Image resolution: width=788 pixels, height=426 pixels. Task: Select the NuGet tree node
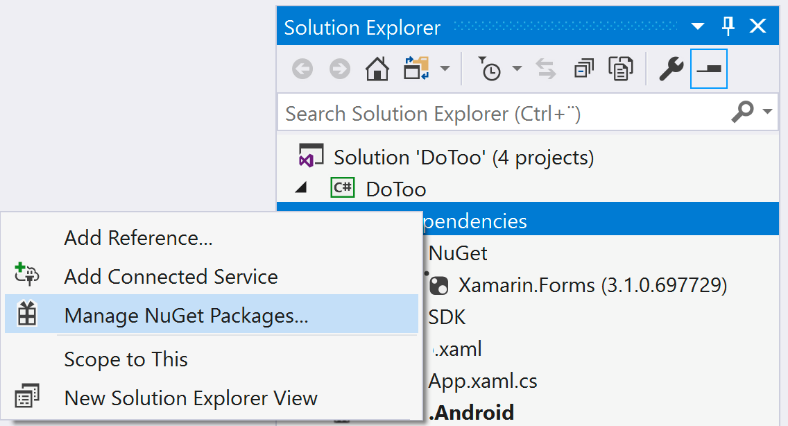pos(457,253)
